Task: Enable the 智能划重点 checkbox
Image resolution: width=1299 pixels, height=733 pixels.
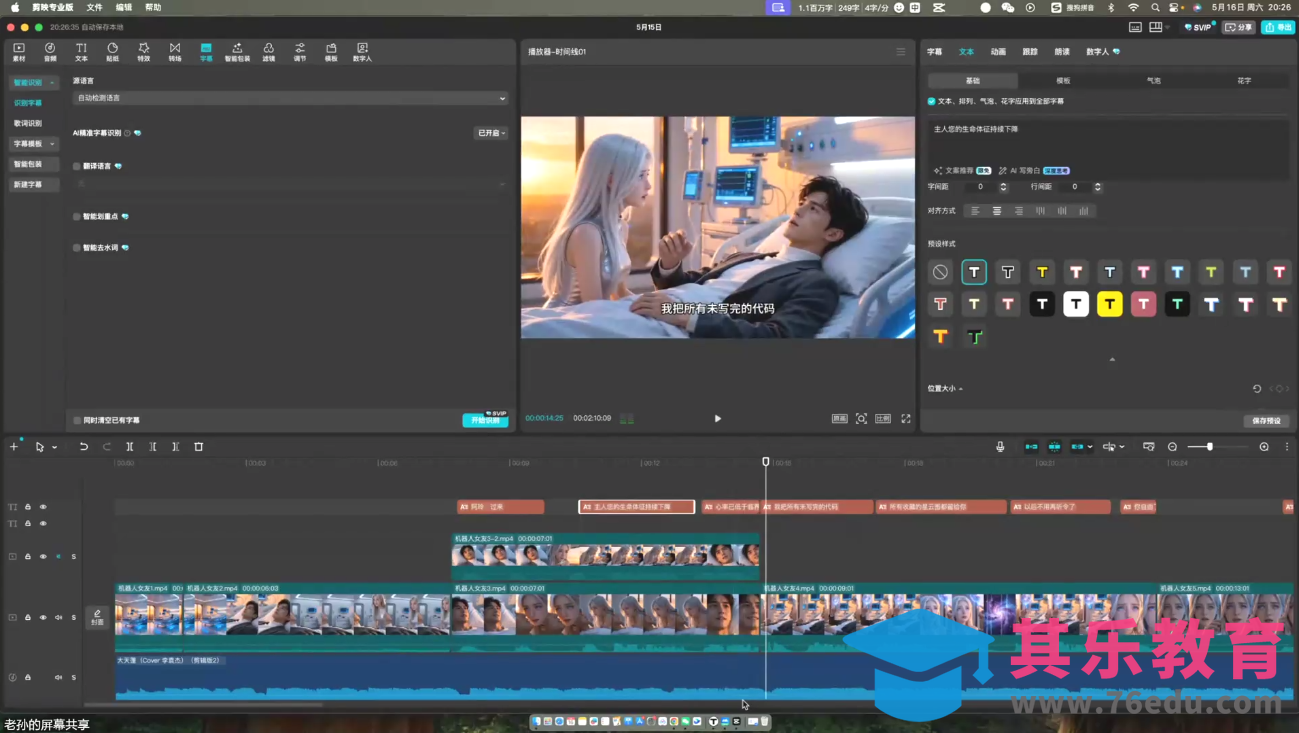Action: coord(77,216)
